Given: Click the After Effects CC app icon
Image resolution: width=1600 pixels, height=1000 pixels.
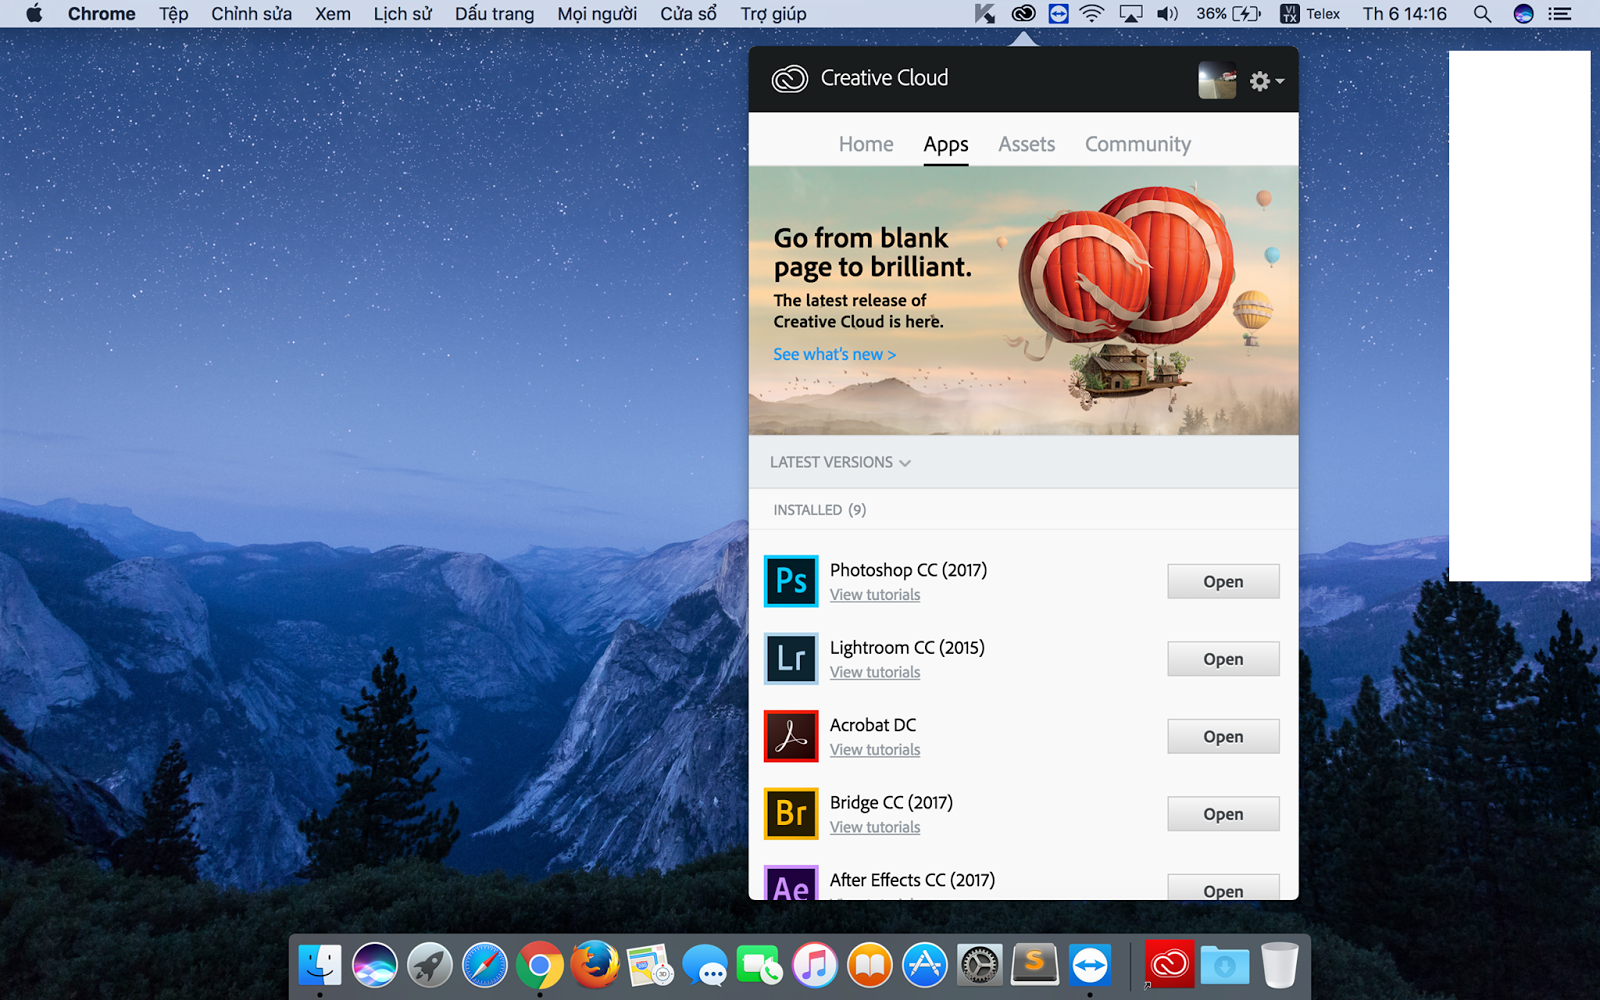Looking at the screenshot, I should (791, 883).
